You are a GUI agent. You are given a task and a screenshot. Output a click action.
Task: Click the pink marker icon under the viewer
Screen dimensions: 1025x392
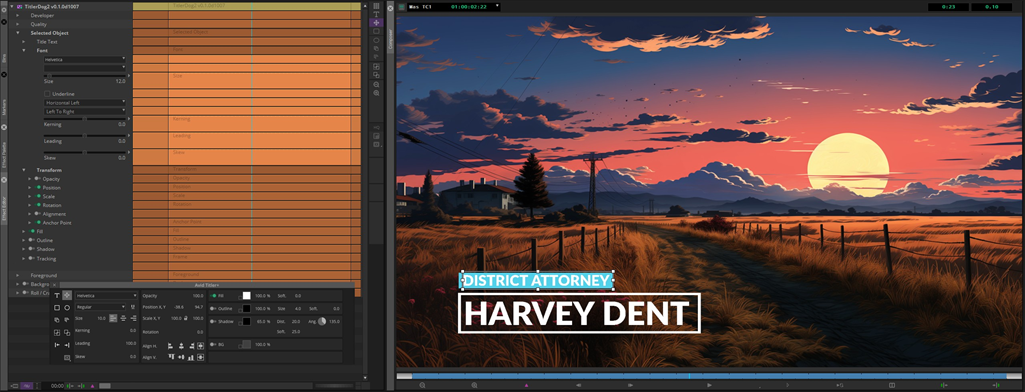coord(526,385)
